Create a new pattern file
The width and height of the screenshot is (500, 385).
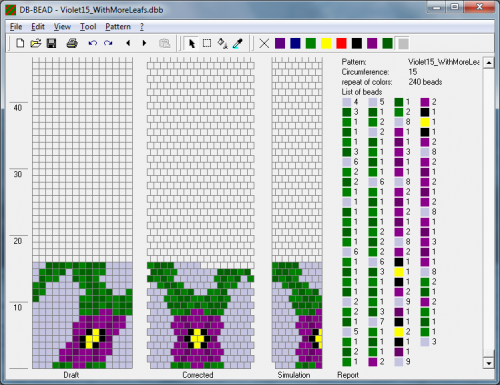click(20, 43)
